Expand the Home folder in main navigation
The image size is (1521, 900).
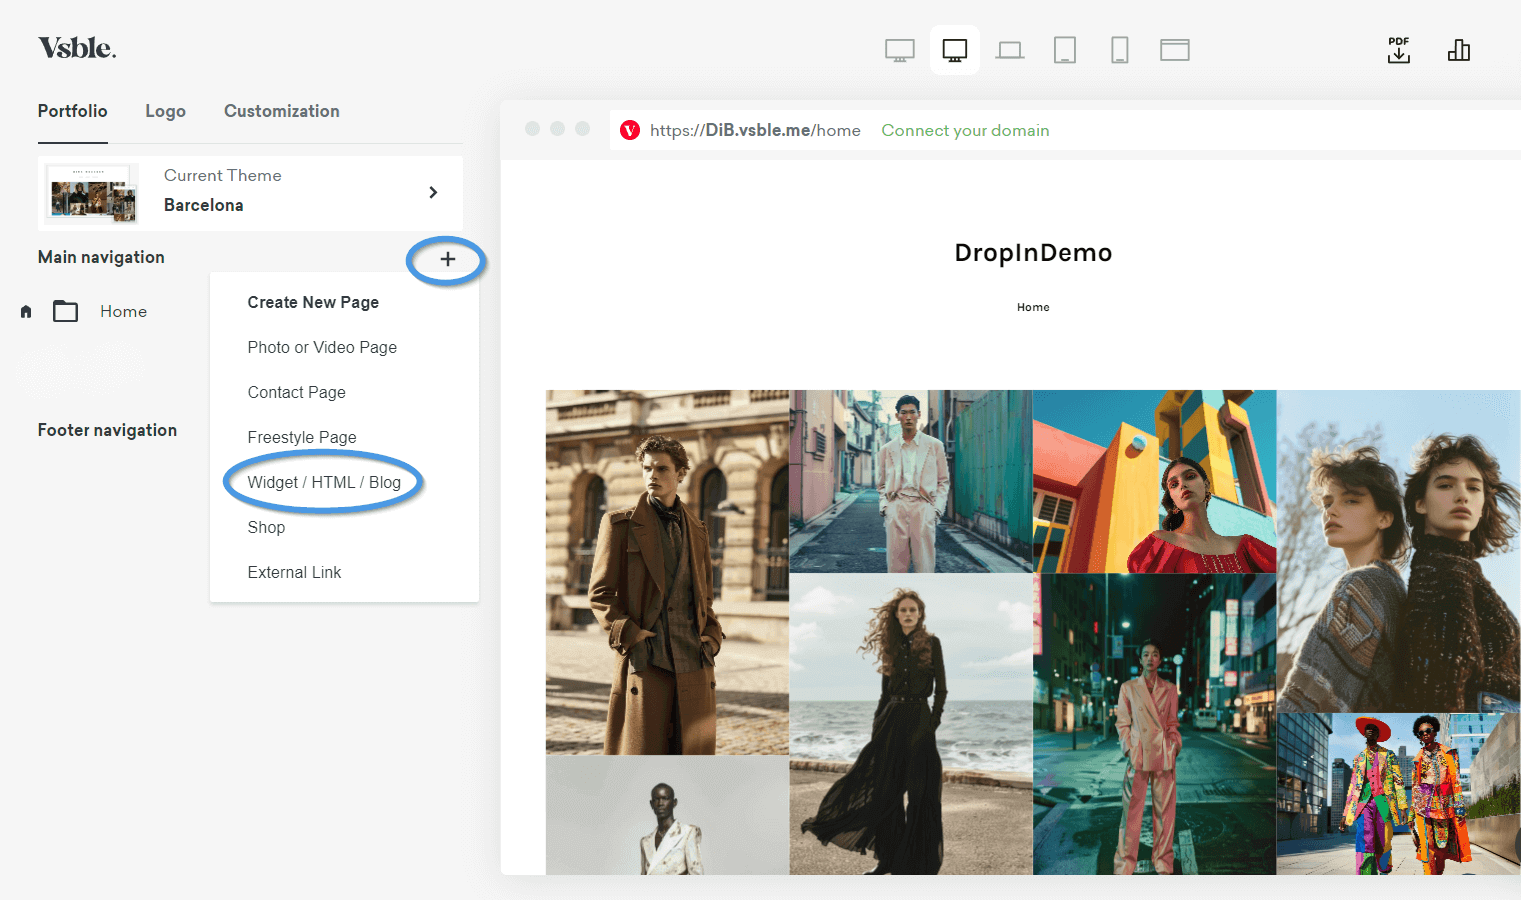[65, 311]
